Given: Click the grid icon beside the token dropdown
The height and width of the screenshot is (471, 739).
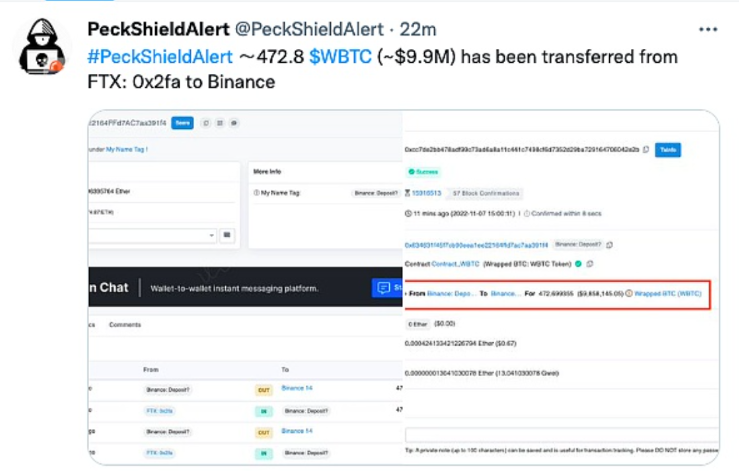Looking at the screenshot, I should [228, 235].
